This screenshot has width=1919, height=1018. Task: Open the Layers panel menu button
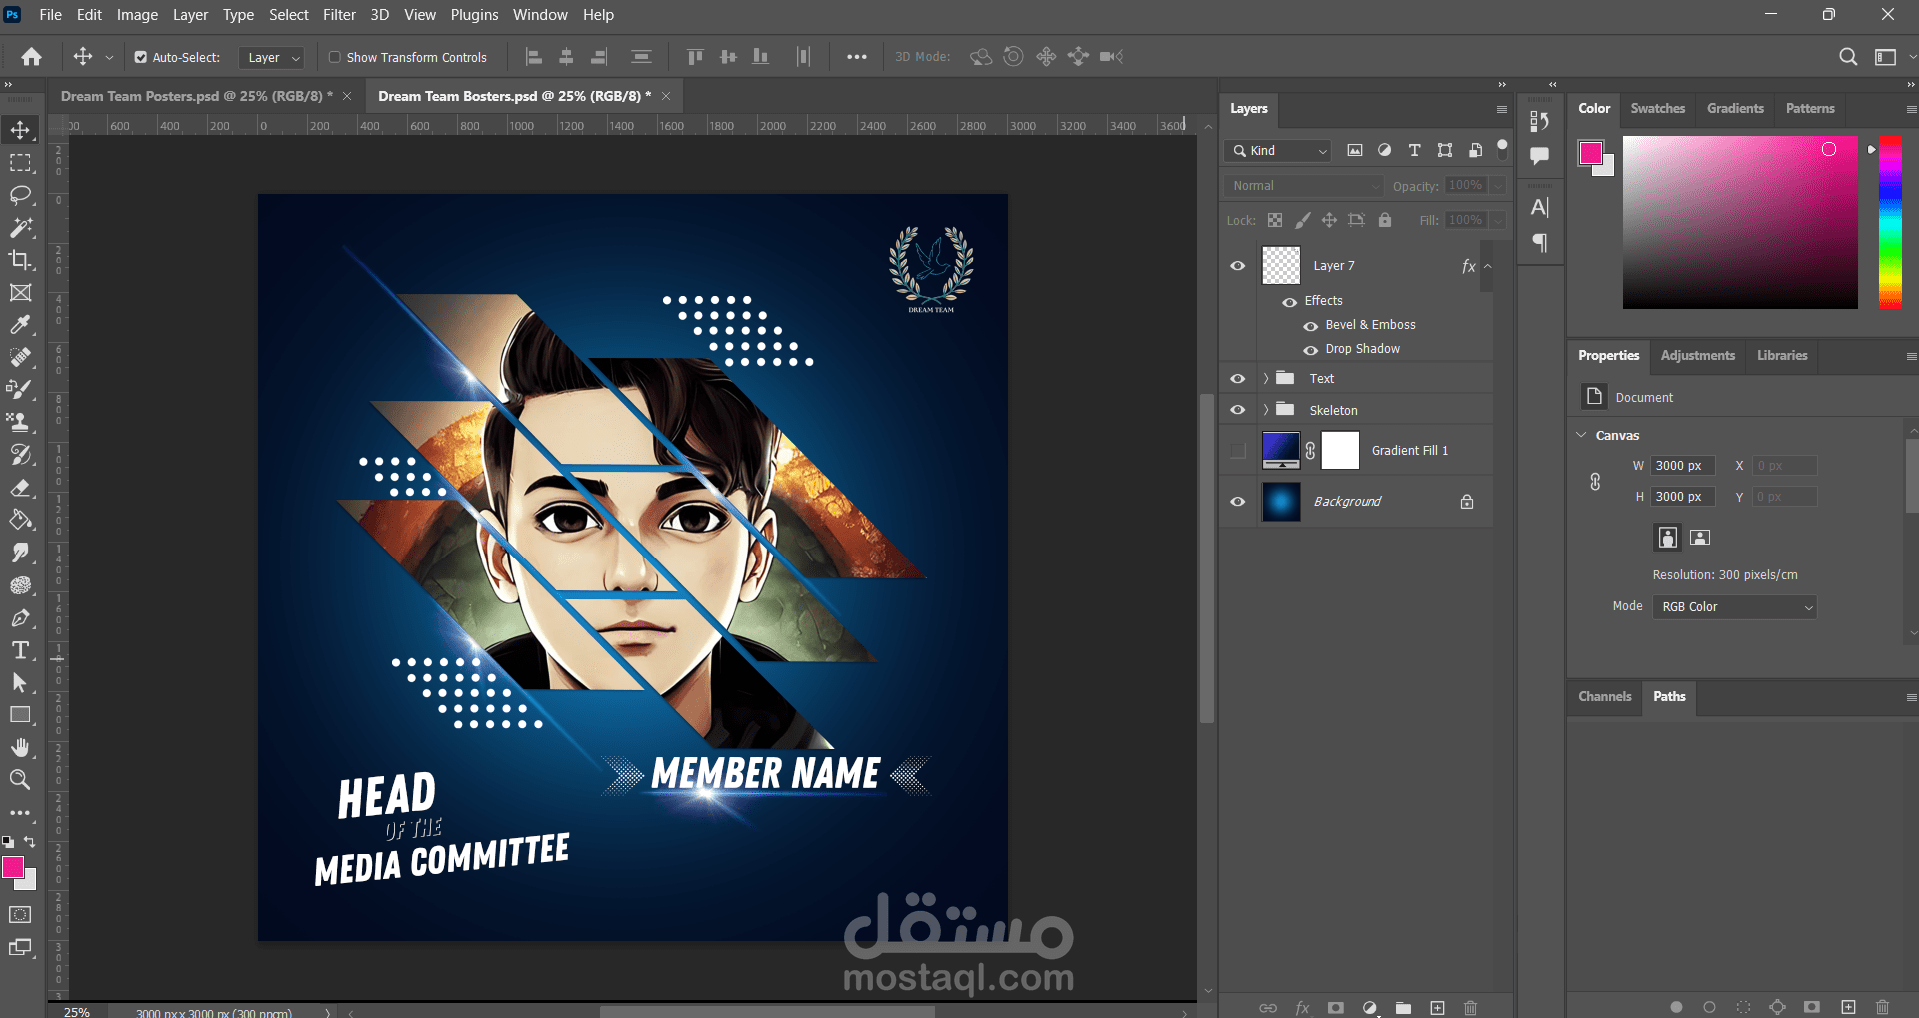pyautogui.click(x=1501, y=109)
